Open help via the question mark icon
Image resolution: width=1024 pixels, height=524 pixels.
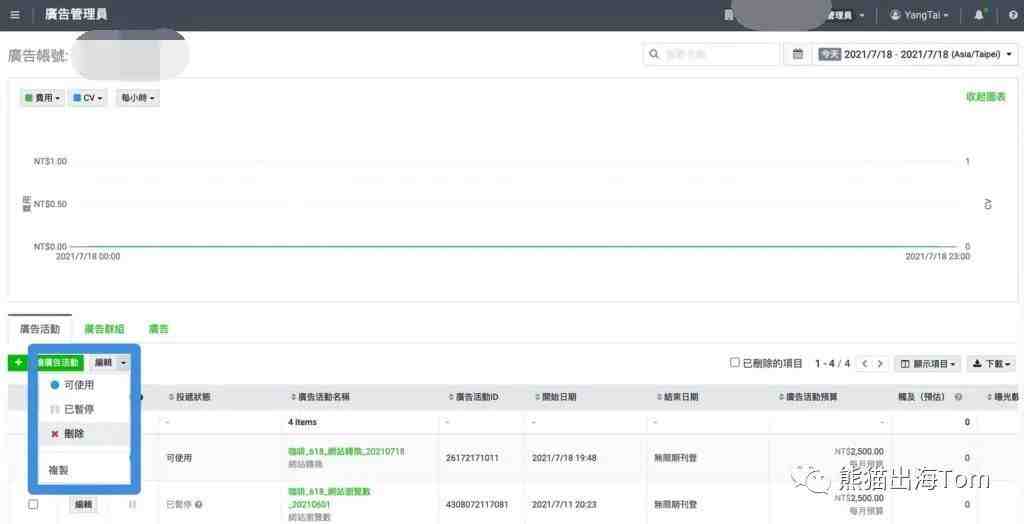[x=1013, y=14]
